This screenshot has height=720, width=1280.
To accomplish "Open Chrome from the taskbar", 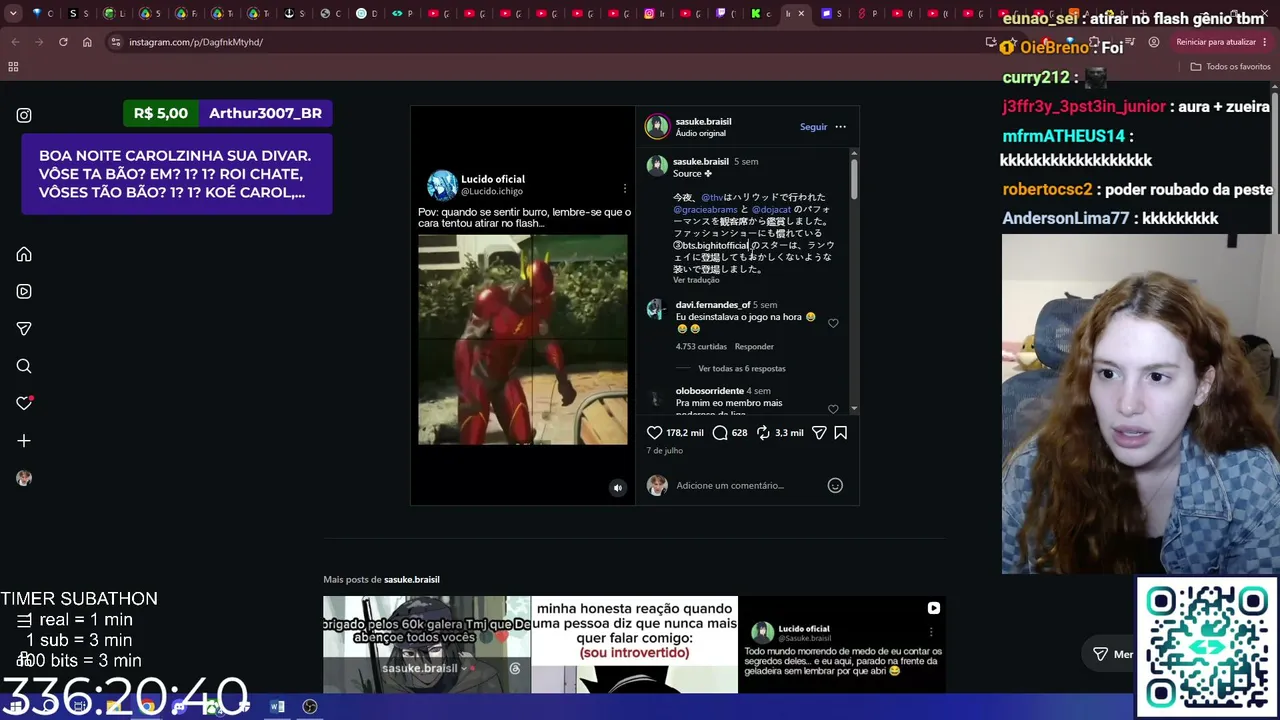I will point(147,707).
